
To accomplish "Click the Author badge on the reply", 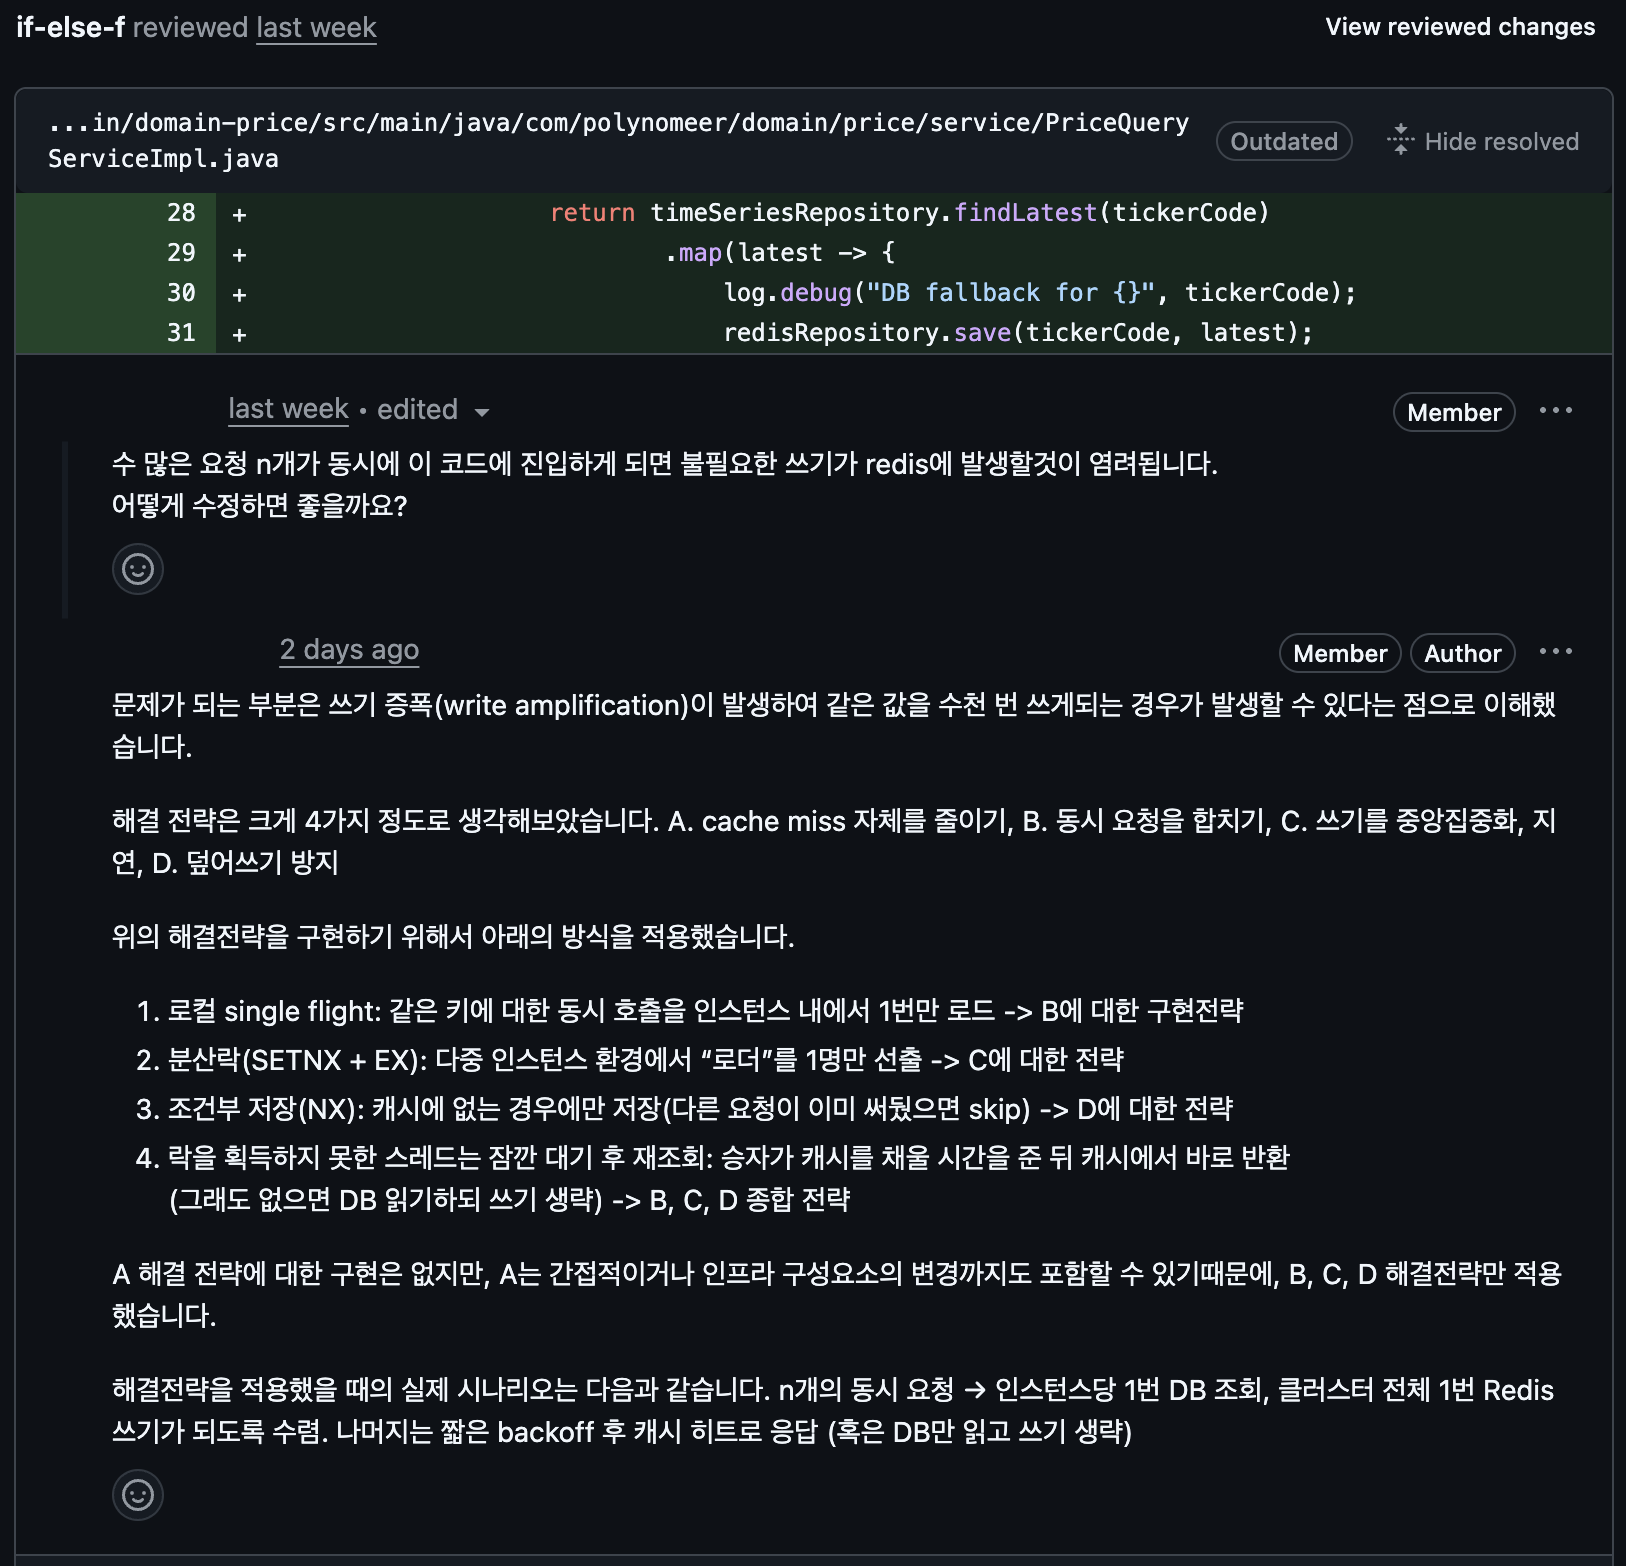I will click(1462, 653).
